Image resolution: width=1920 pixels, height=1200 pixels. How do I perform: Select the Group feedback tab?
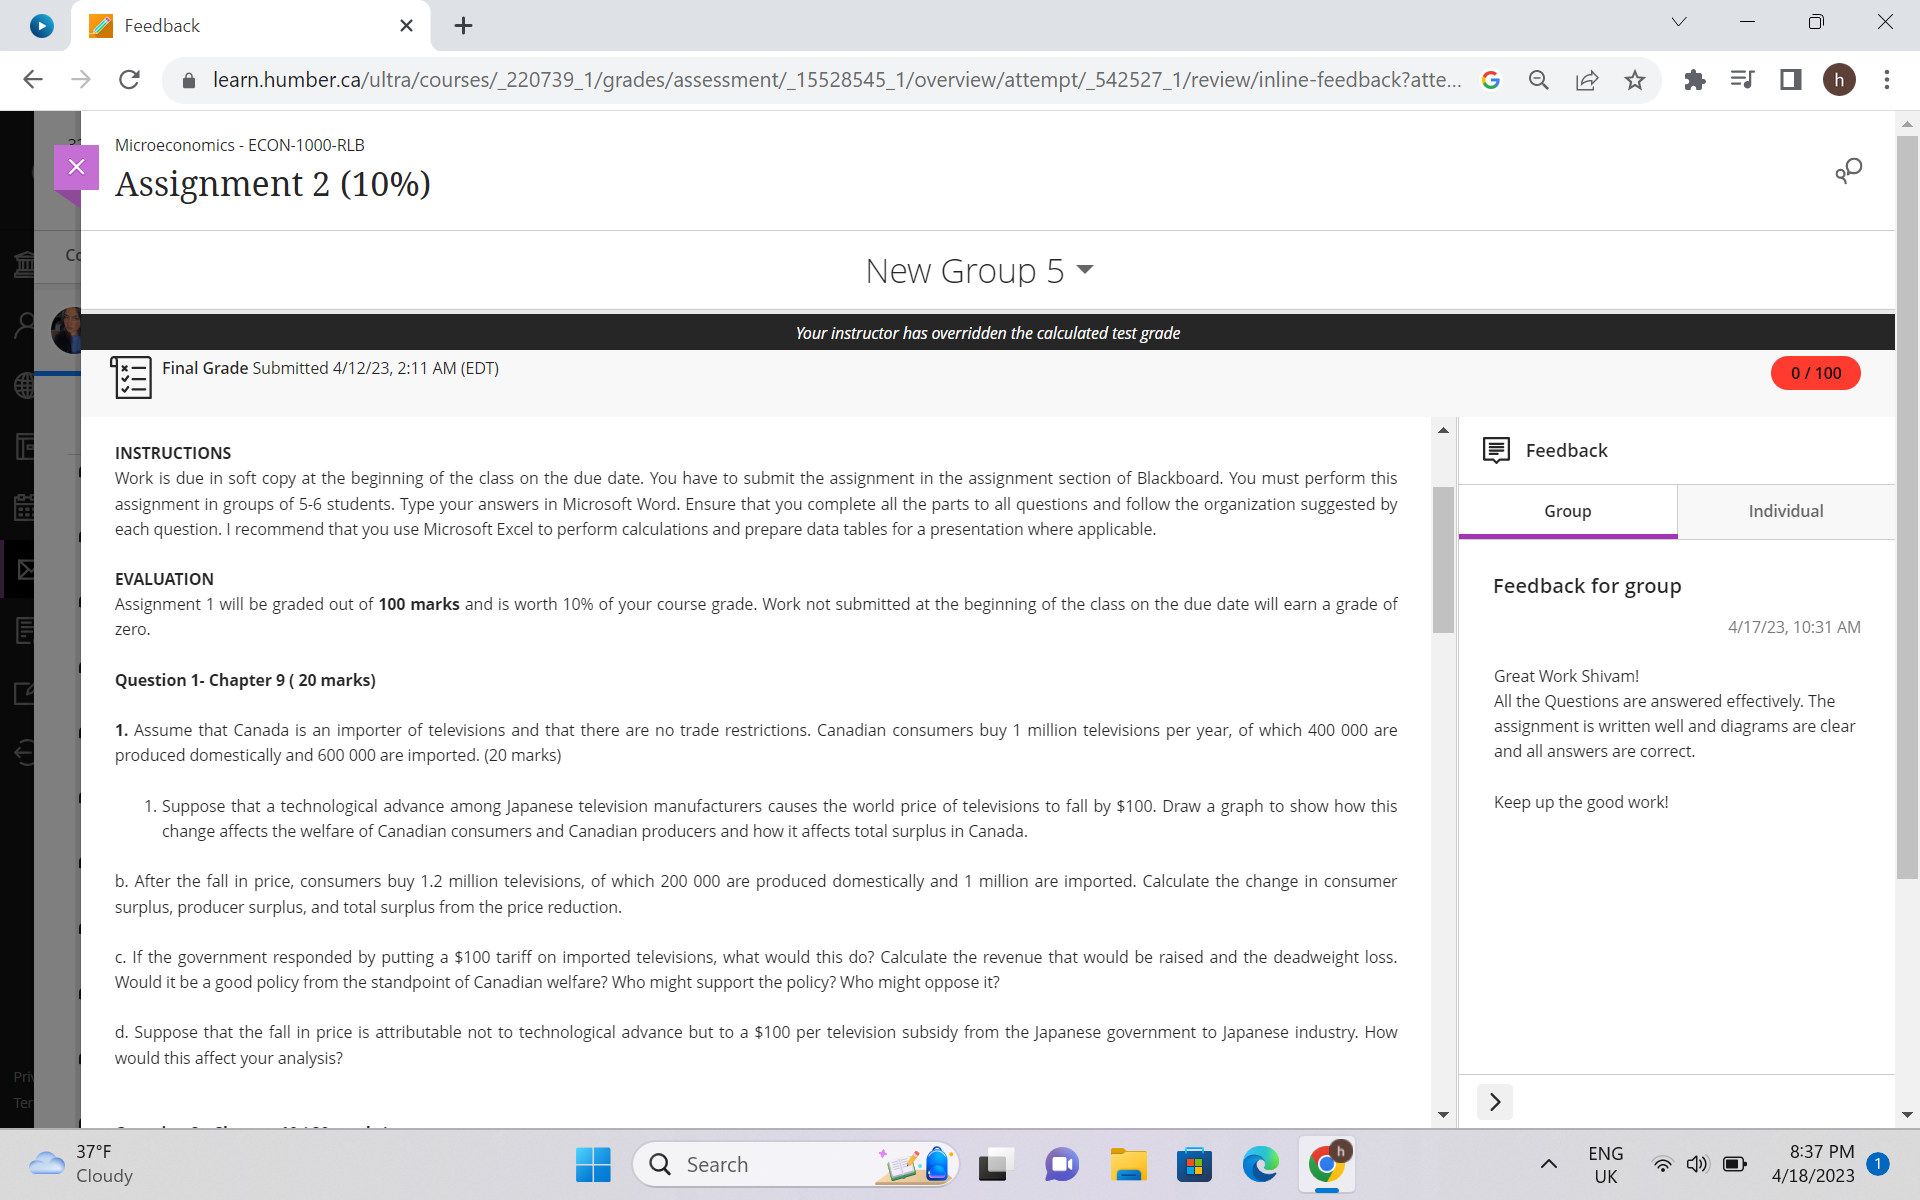pyautogui.click(x=1567, y=511)
